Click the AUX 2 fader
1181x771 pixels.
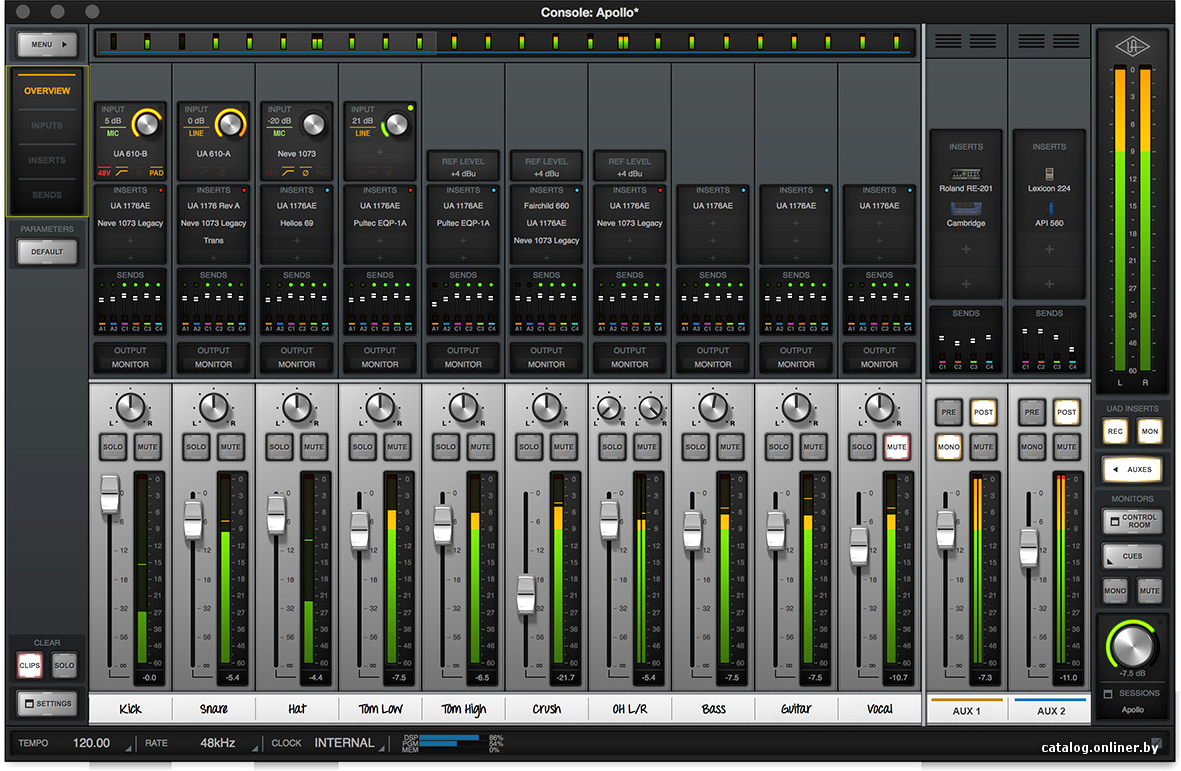click(x=1029, y=548)
